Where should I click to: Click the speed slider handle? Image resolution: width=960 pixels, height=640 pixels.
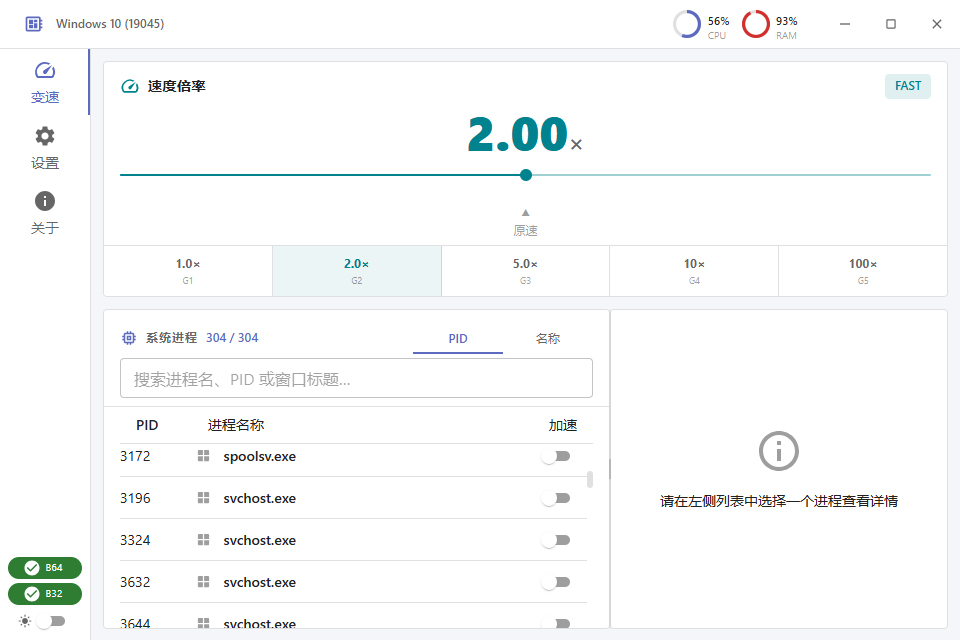click(x=526, y=175)
